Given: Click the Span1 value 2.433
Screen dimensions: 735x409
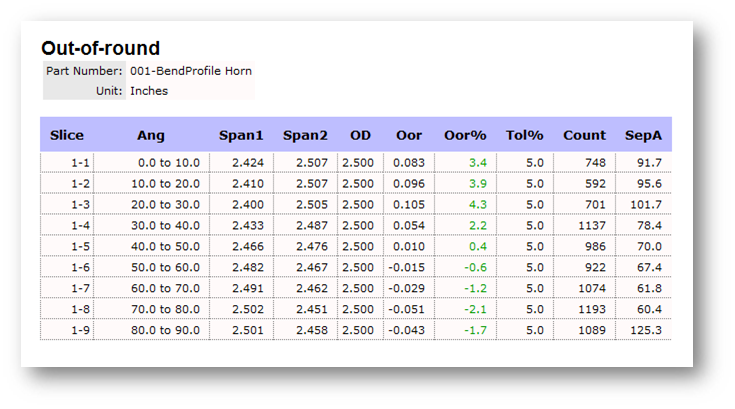Looking at the screenshot, I should click(x=248, y=225).
